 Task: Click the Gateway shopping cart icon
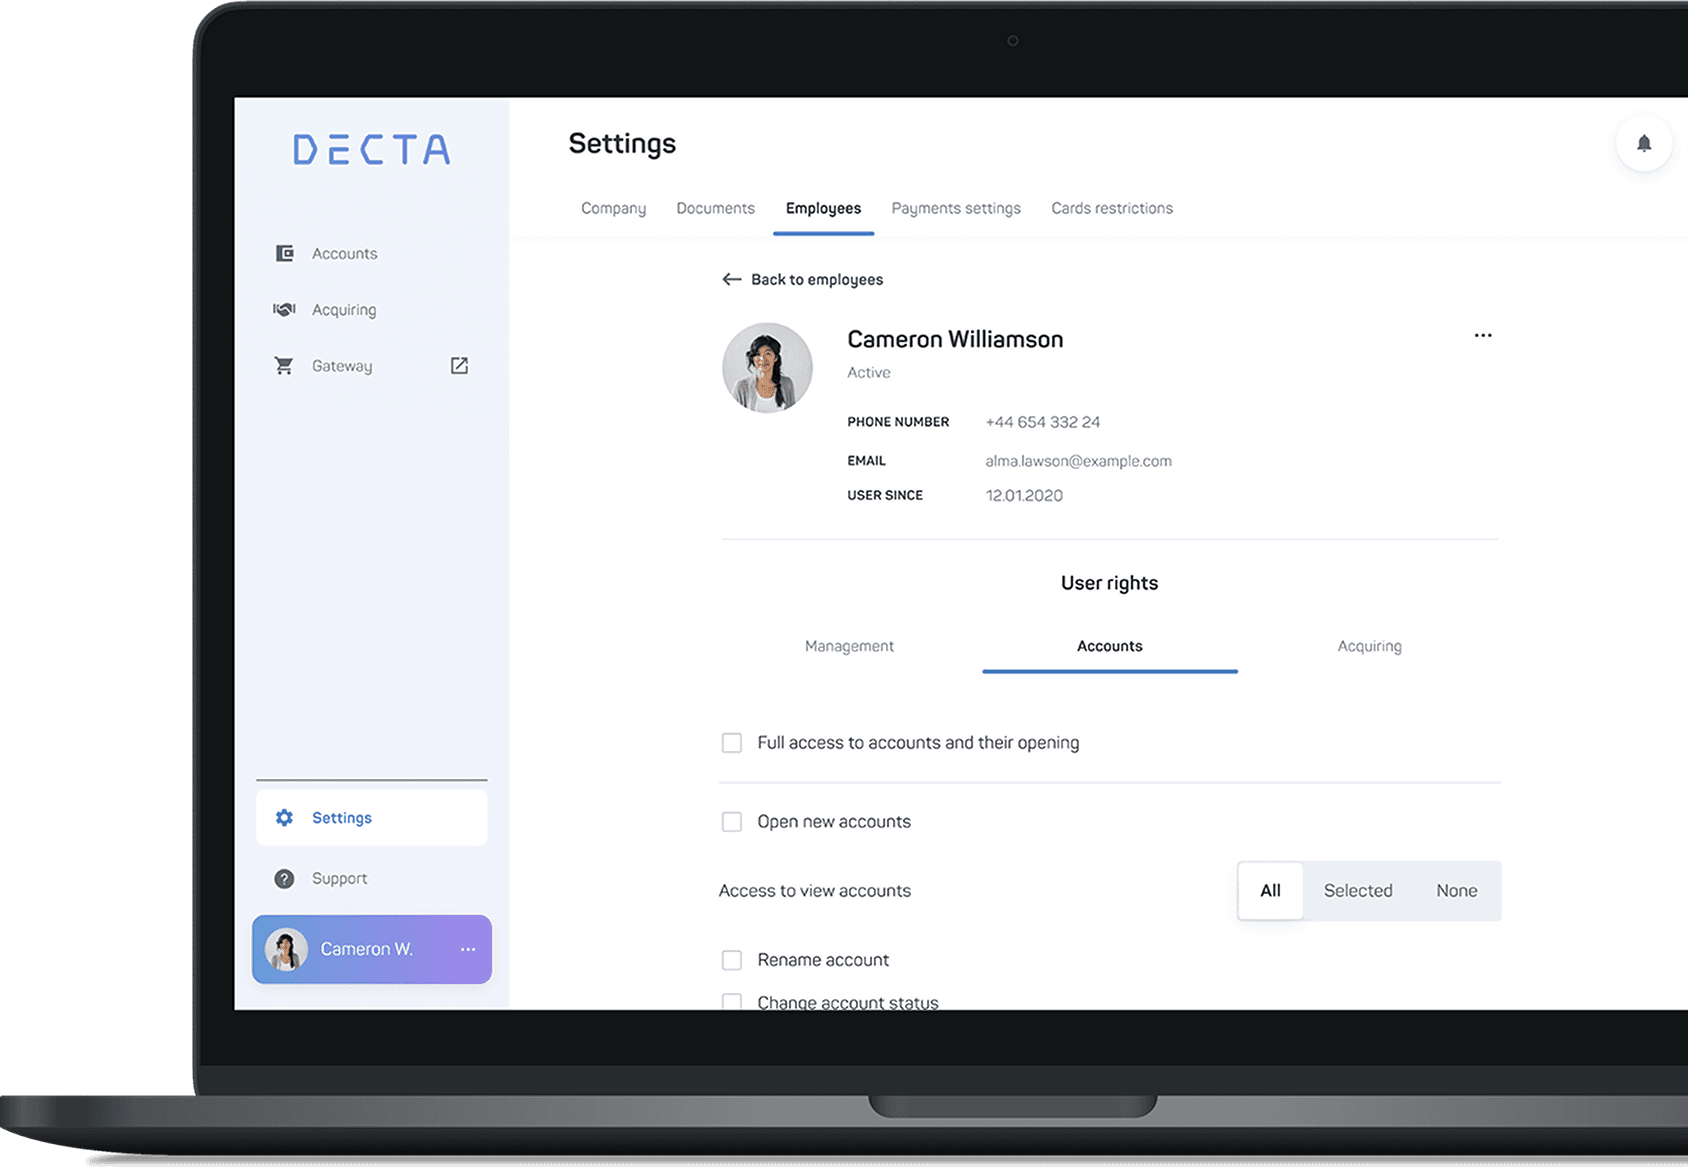[285, 365]
